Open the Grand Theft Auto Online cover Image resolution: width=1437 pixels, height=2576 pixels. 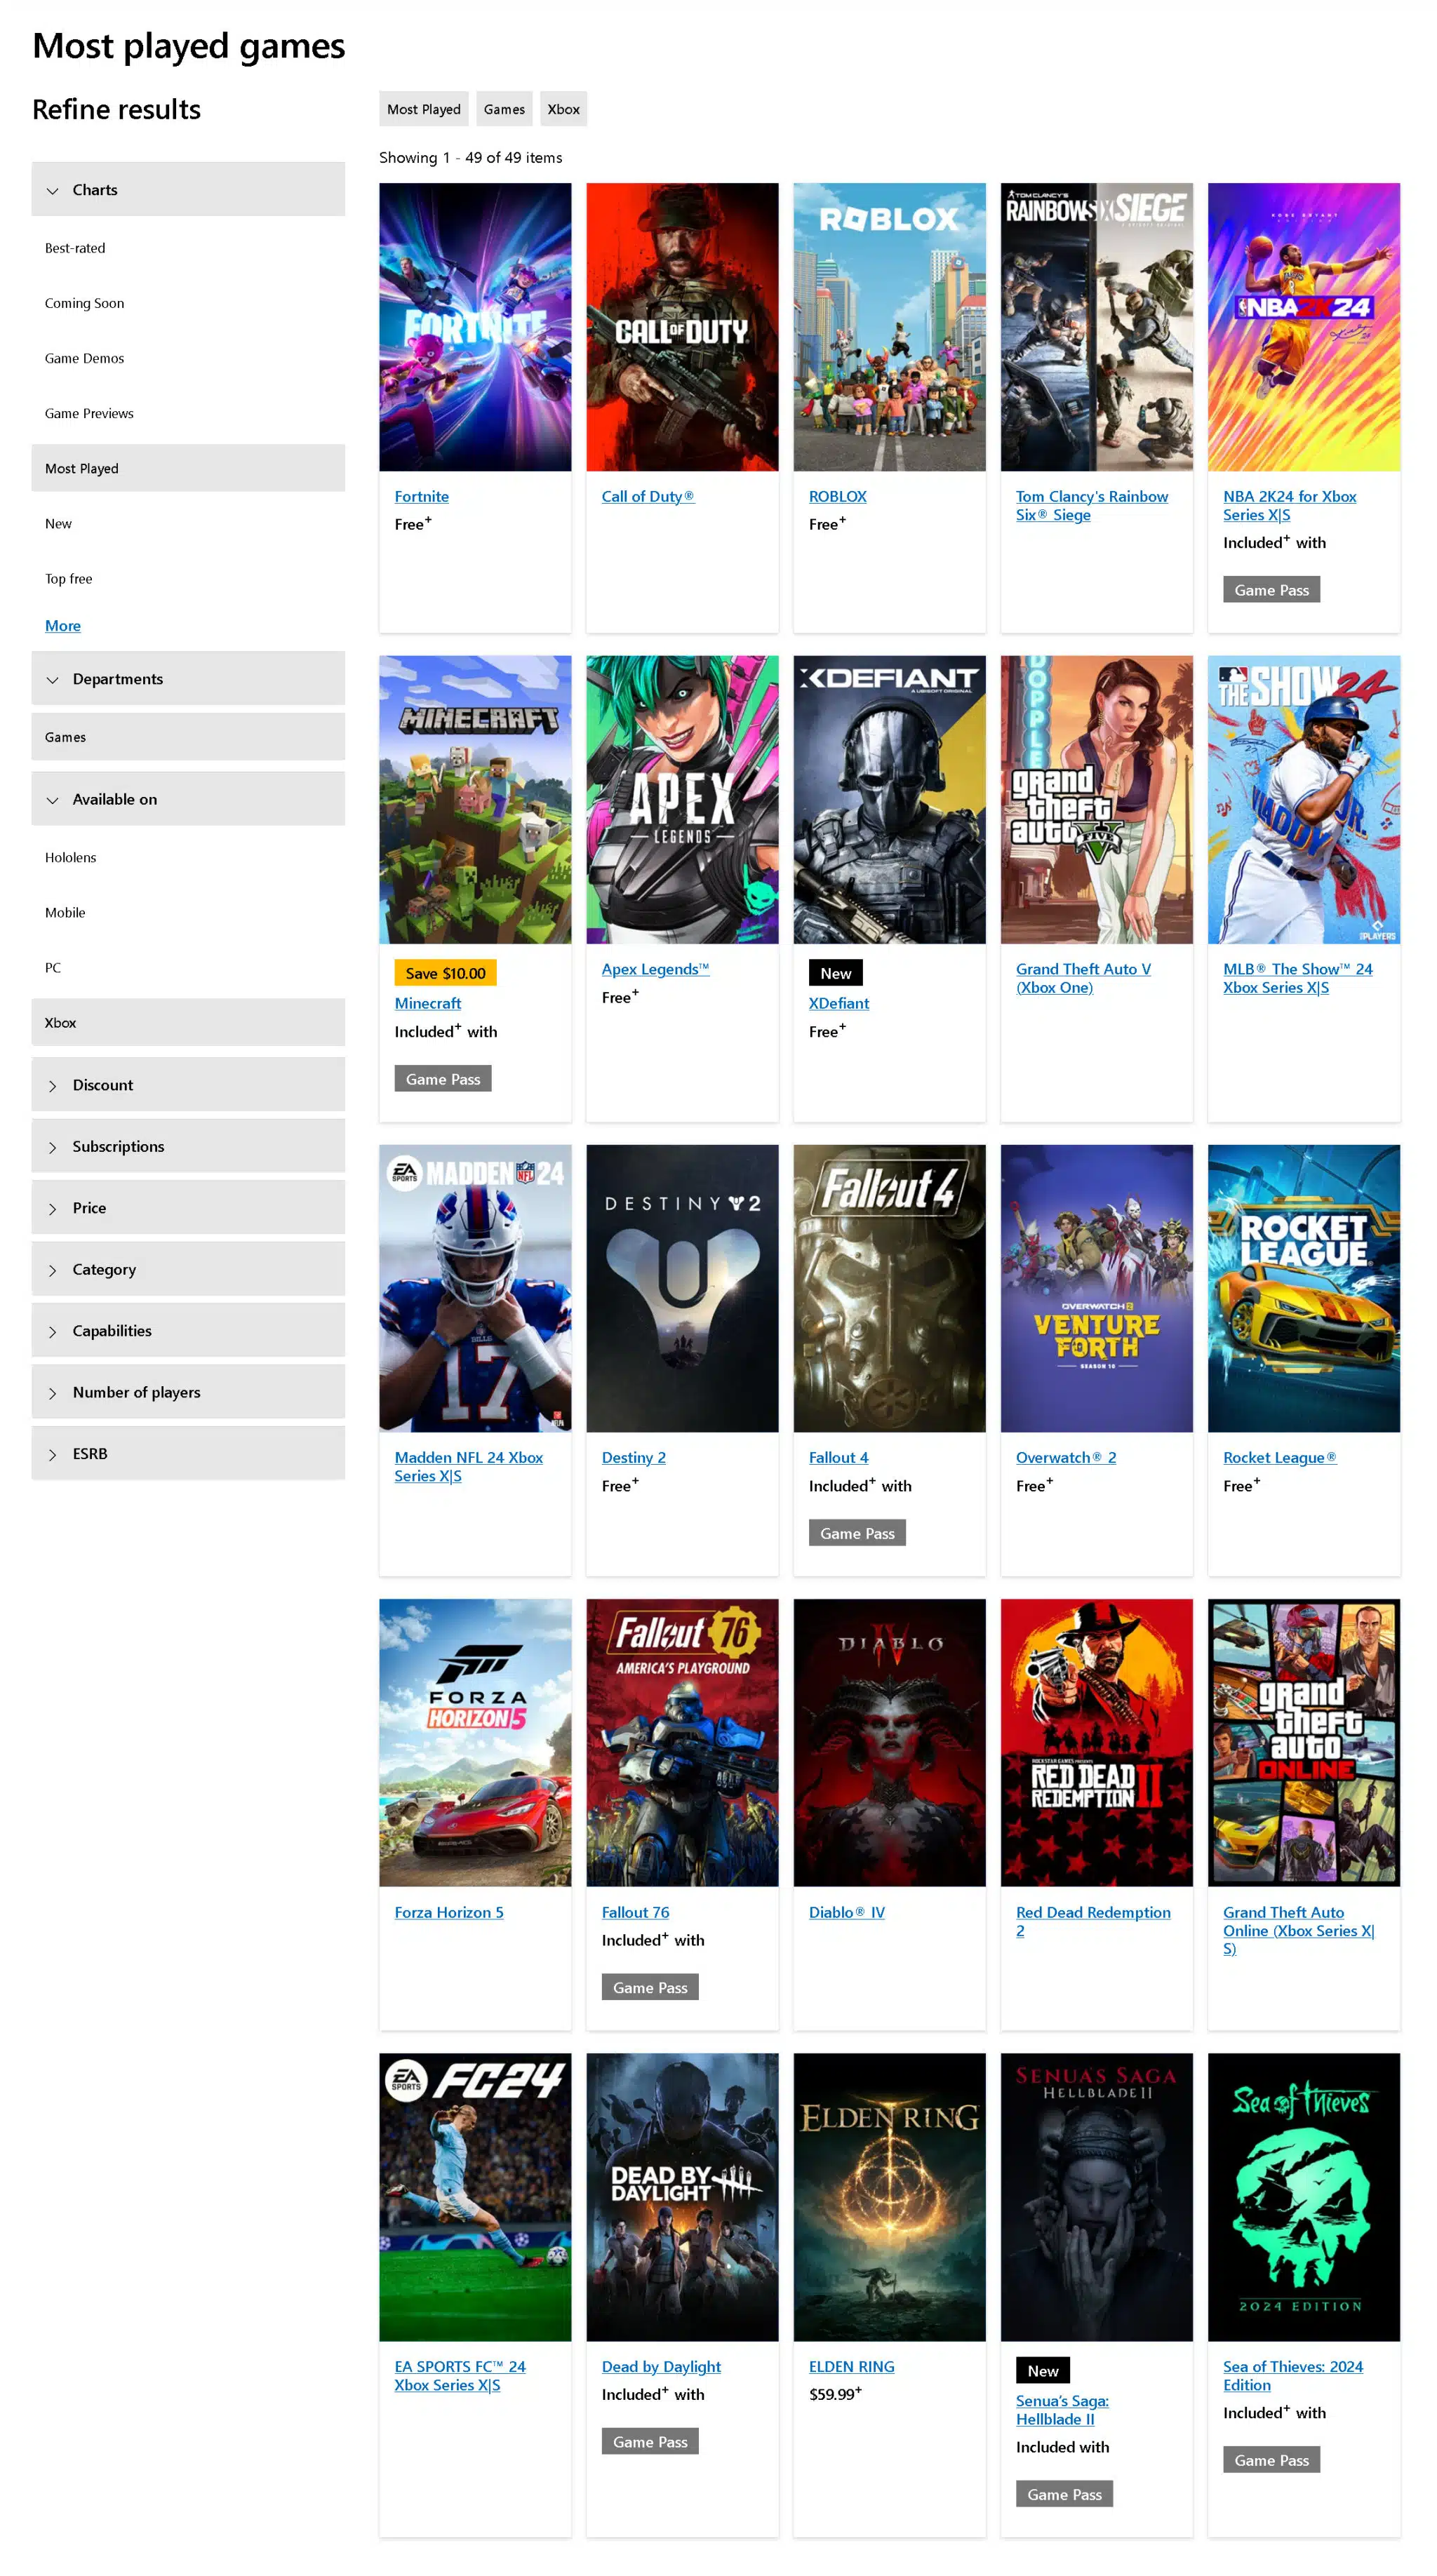tap(1304, 1743)
